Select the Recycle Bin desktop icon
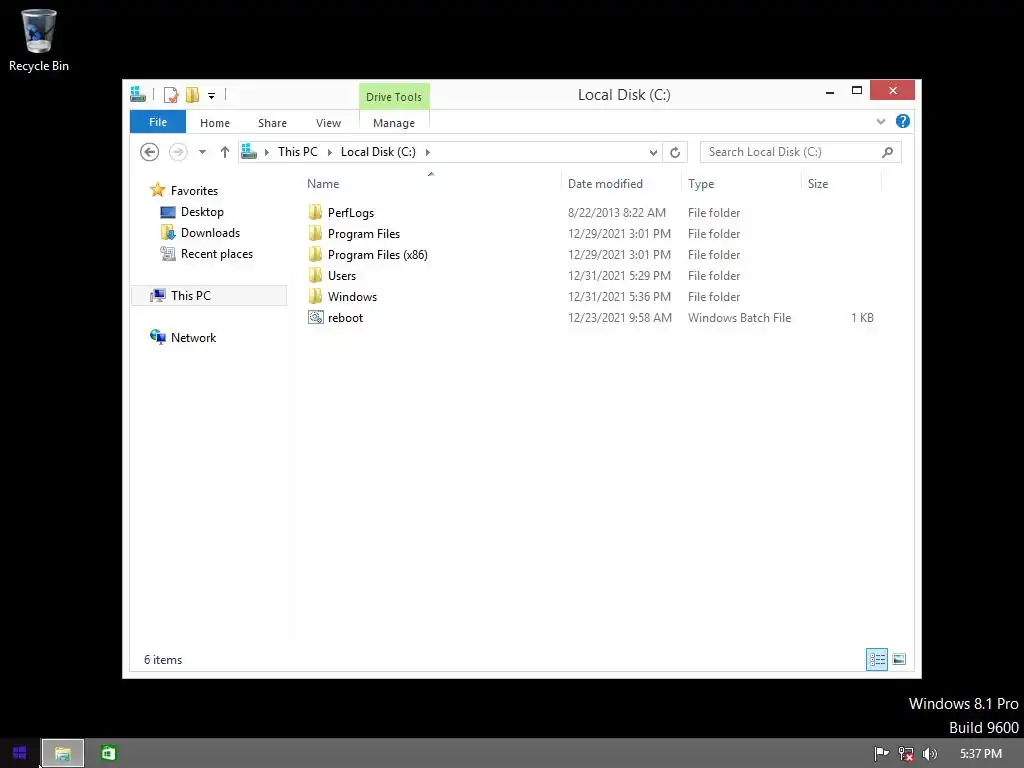 [39, 40]
